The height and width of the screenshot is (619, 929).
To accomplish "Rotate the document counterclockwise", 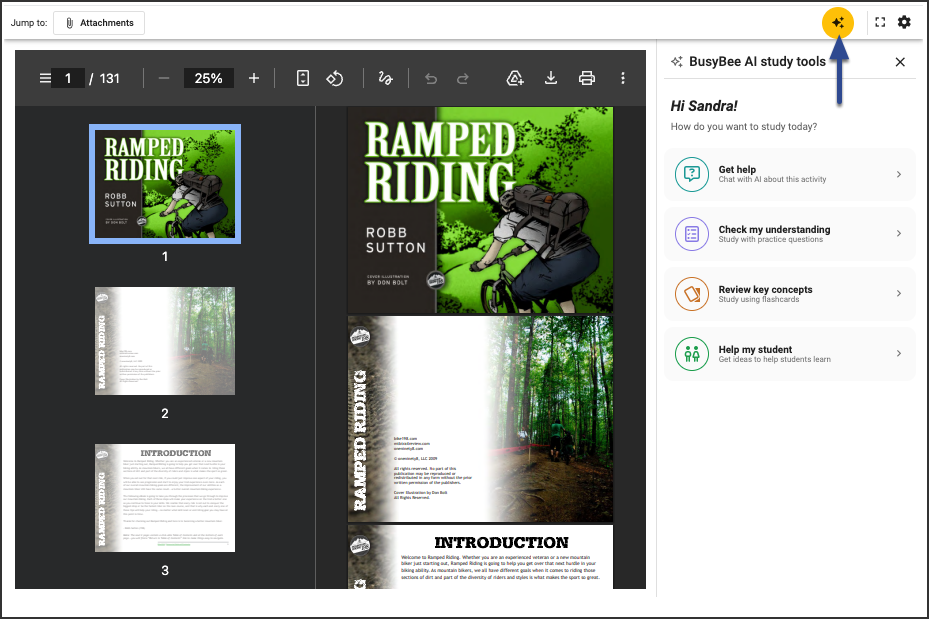I will coord(335,78).
